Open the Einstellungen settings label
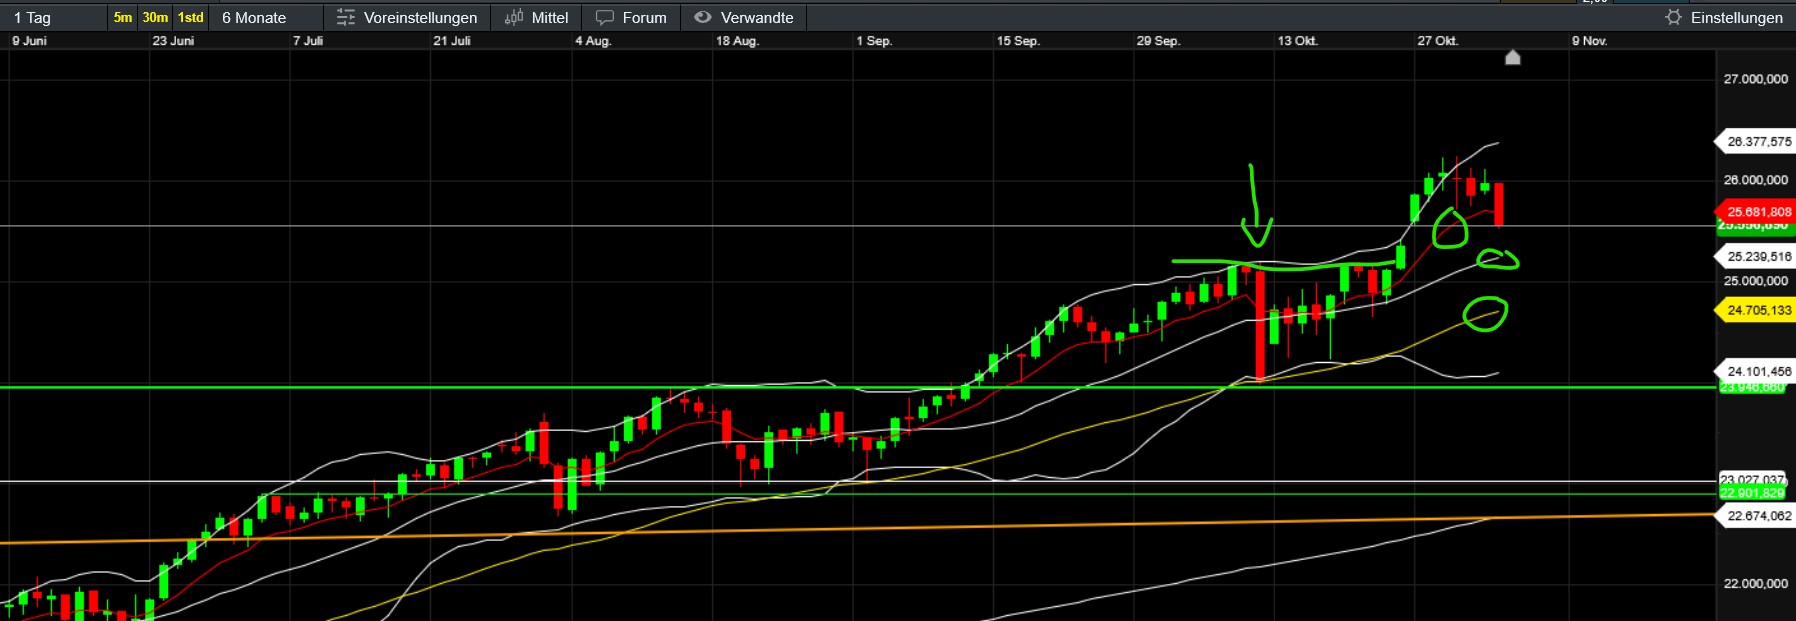Image resolution: width=1796 pixels, height=621 pixels. 1736,18
